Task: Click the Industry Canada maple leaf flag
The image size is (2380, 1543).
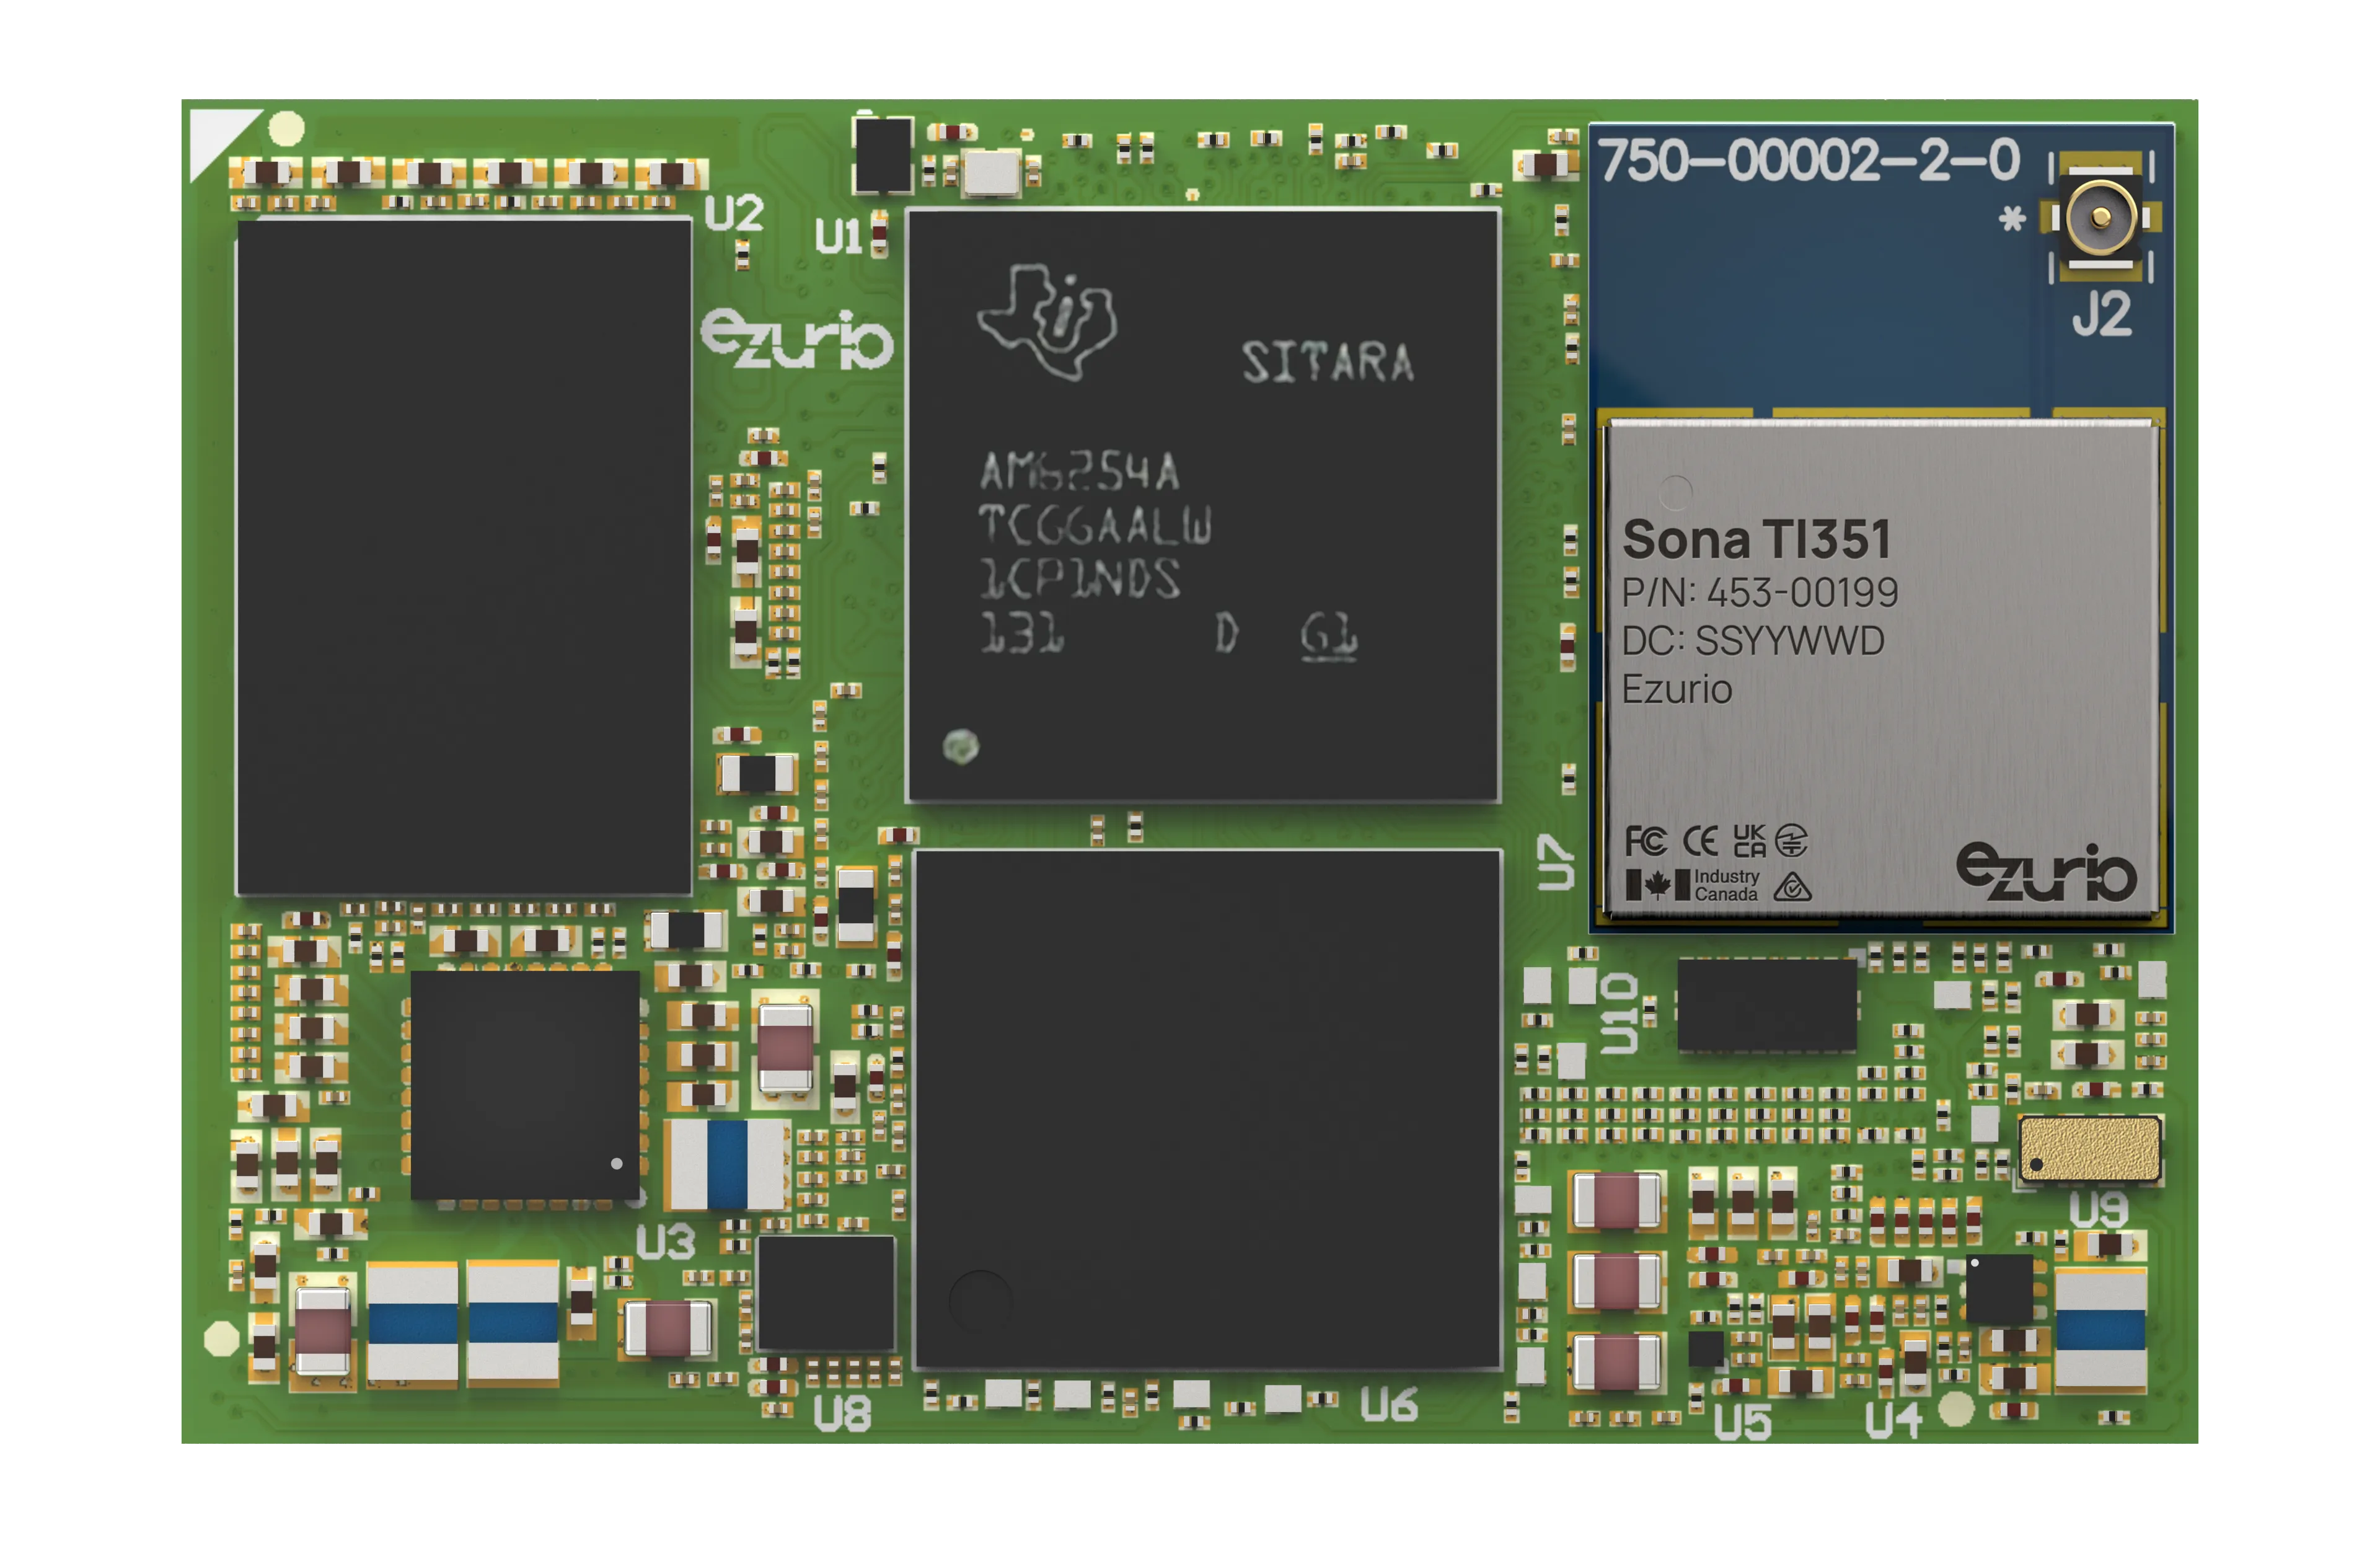Action: click(1657, 885)
